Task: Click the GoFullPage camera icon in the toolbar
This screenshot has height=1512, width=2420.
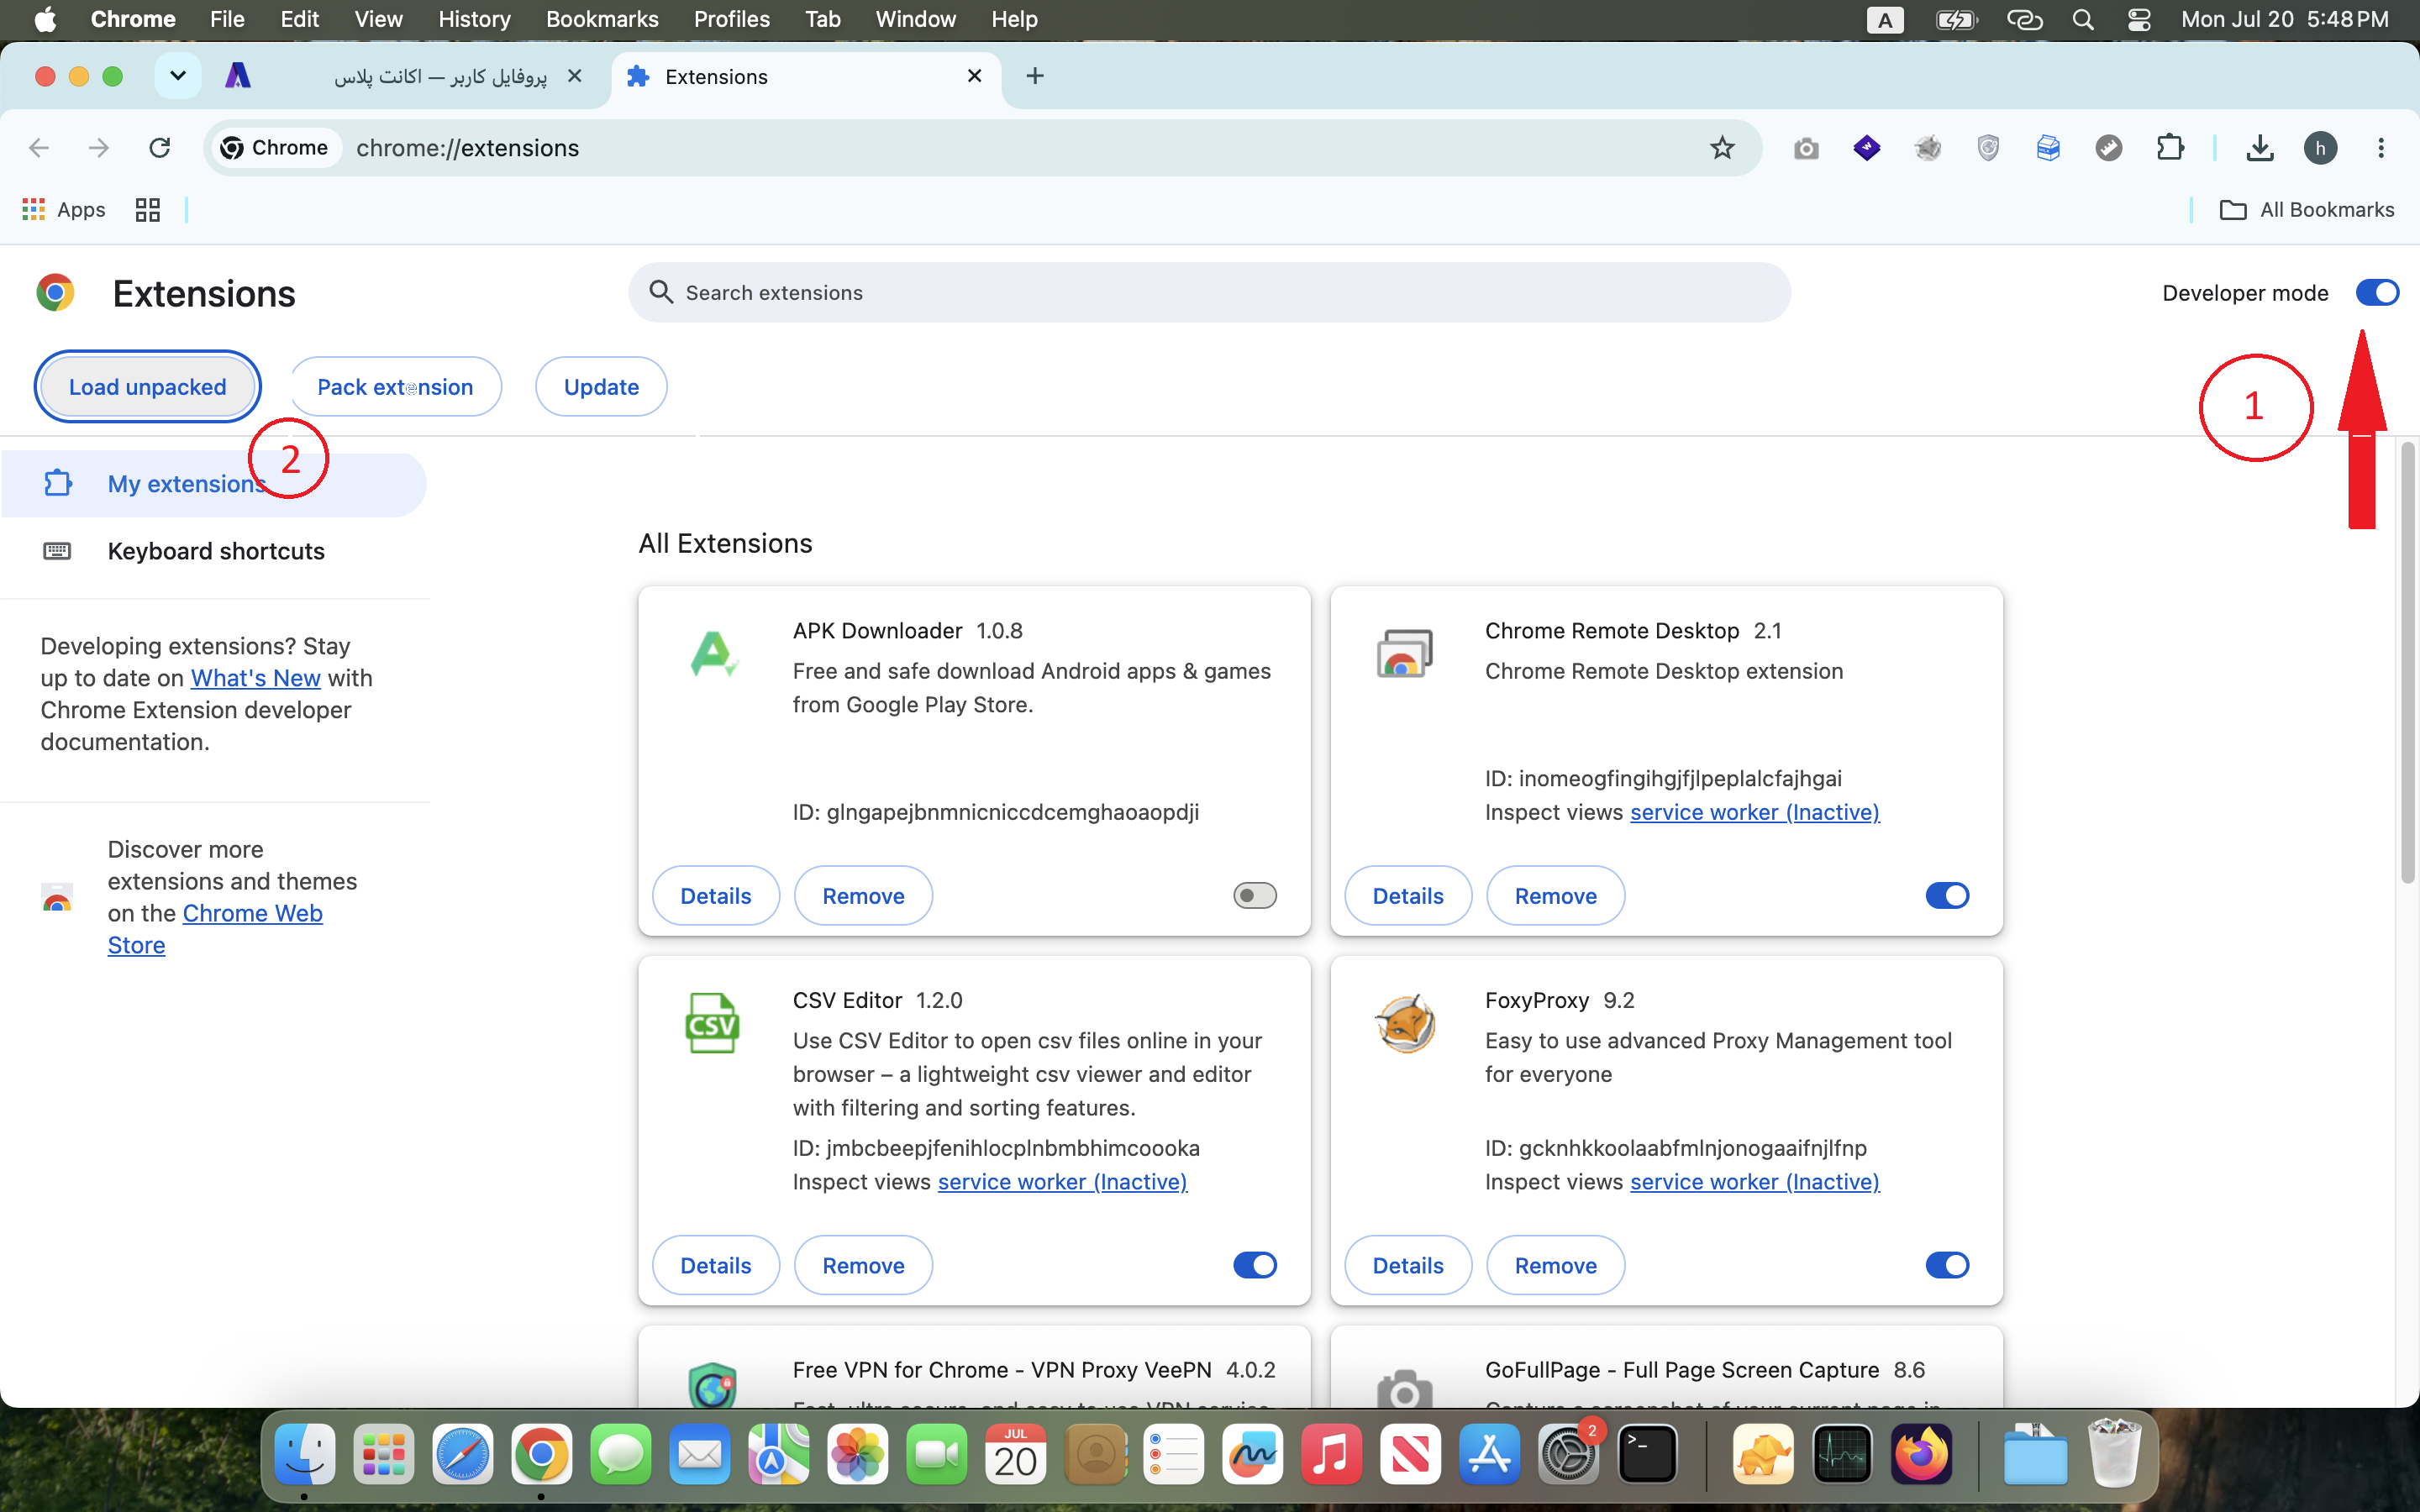Action: coord(1806,149)
